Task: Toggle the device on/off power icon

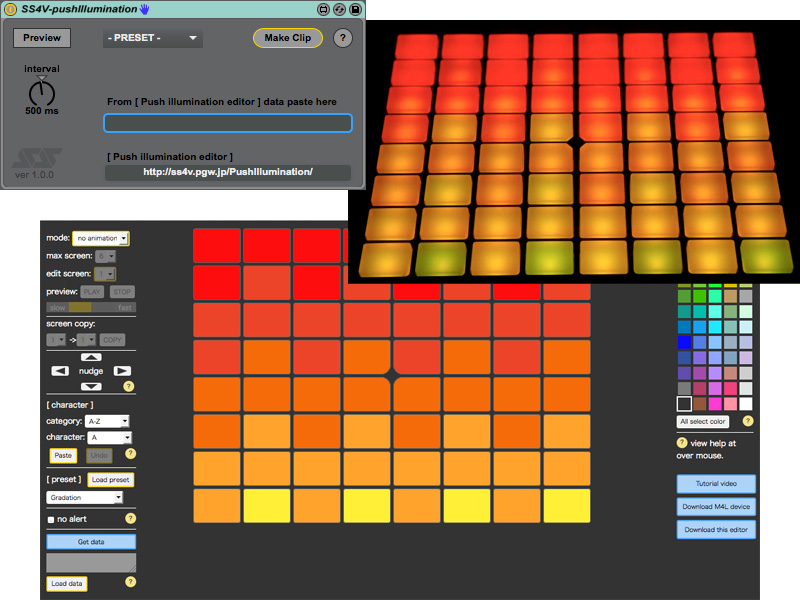Action: 11,9
